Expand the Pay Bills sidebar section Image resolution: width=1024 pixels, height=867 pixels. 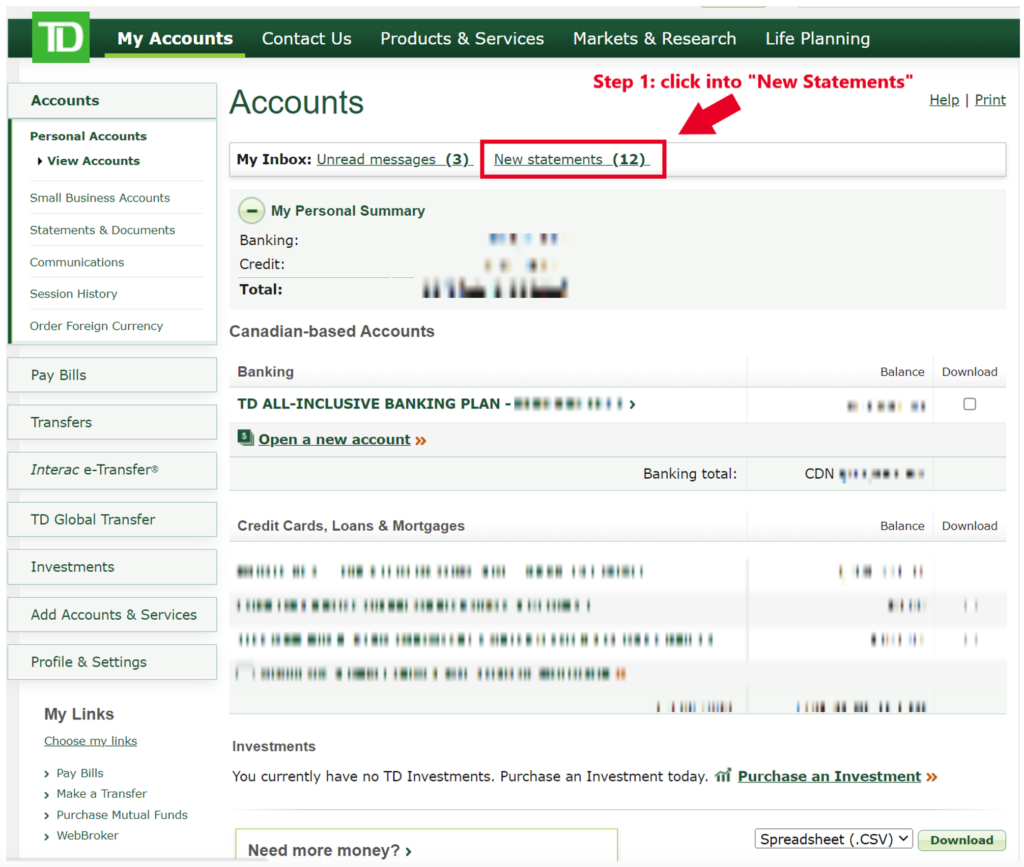pyautogui.click(x=112, y=375)
